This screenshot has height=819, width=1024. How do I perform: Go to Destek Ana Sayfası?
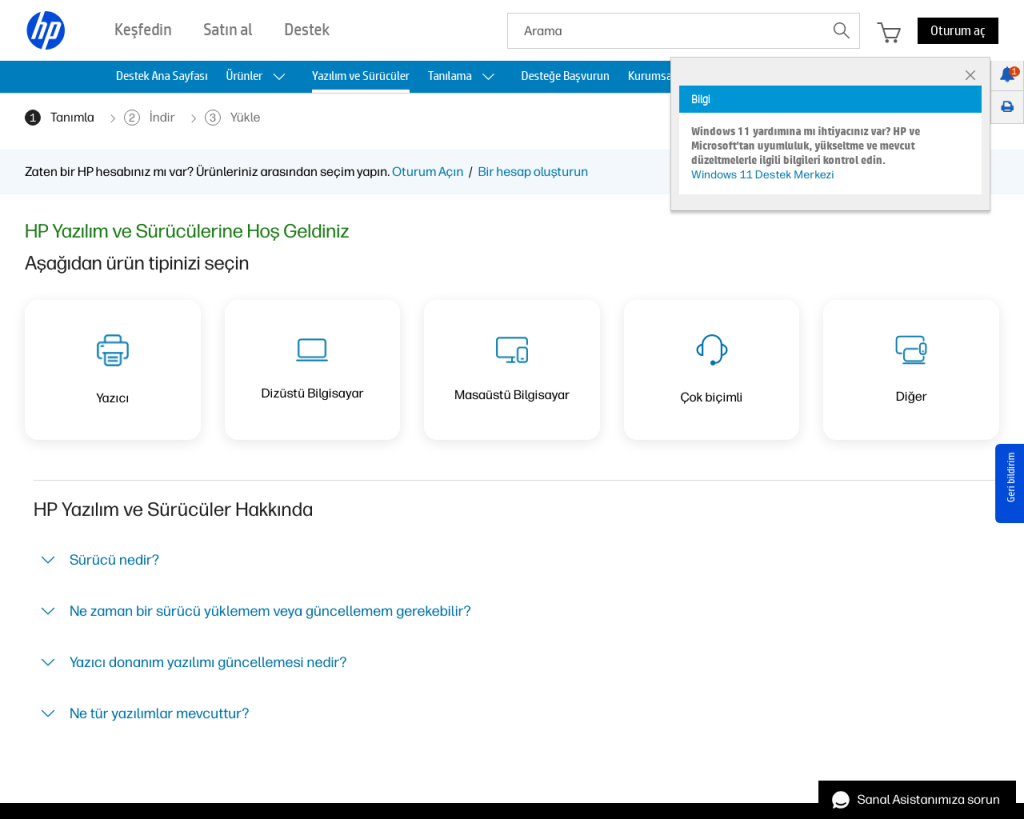tap(162, 76)
